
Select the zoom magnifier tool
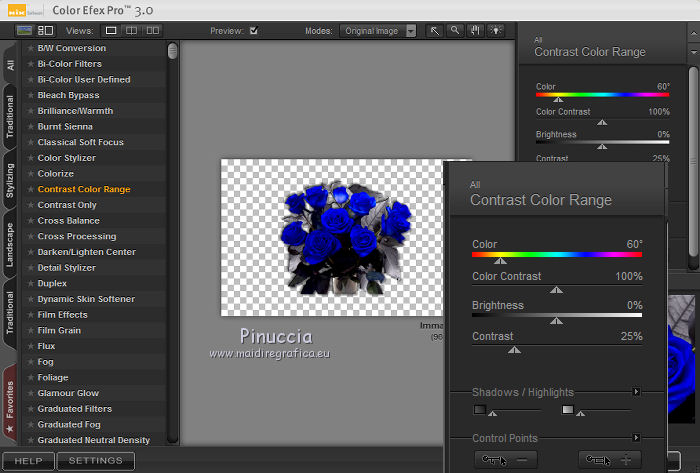[x=455, y=31]
